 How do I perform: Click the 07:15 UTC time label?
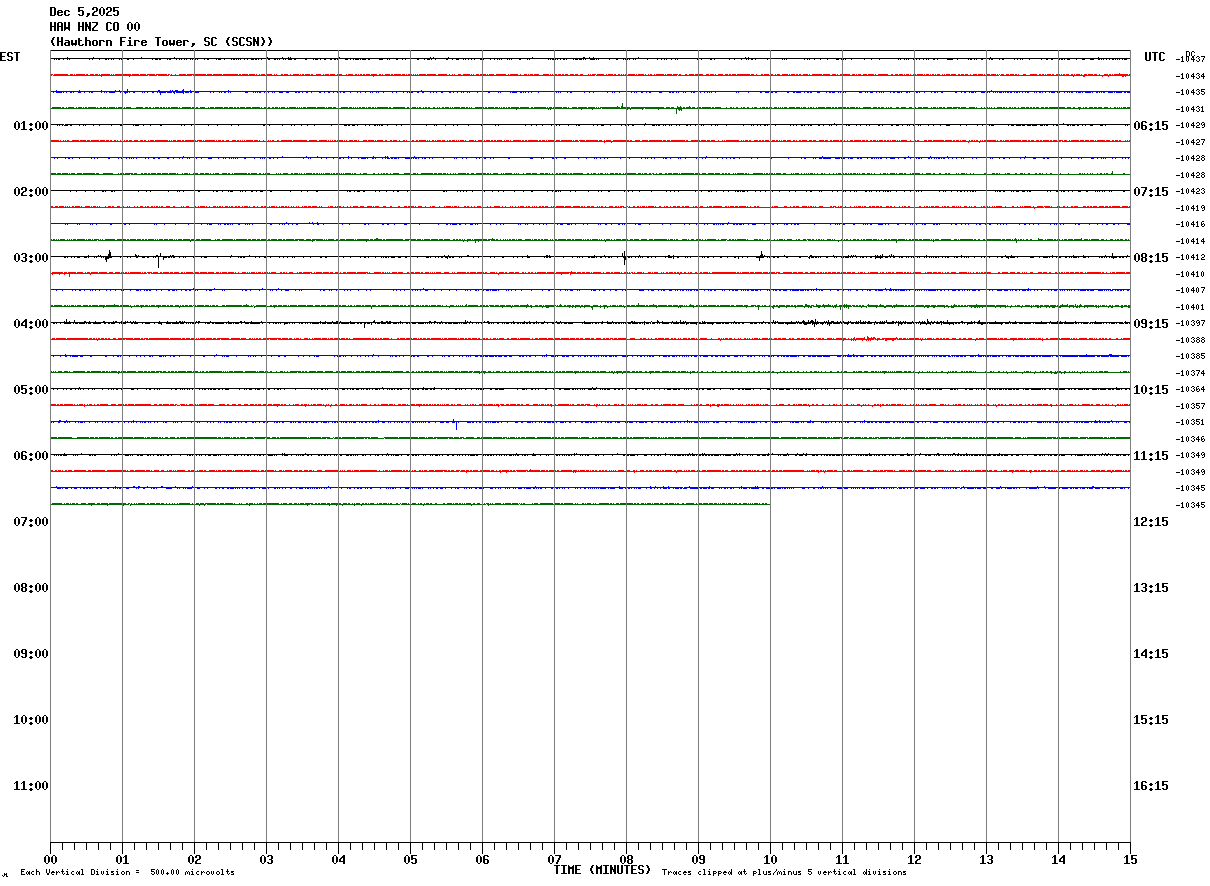pos(1151,192)
